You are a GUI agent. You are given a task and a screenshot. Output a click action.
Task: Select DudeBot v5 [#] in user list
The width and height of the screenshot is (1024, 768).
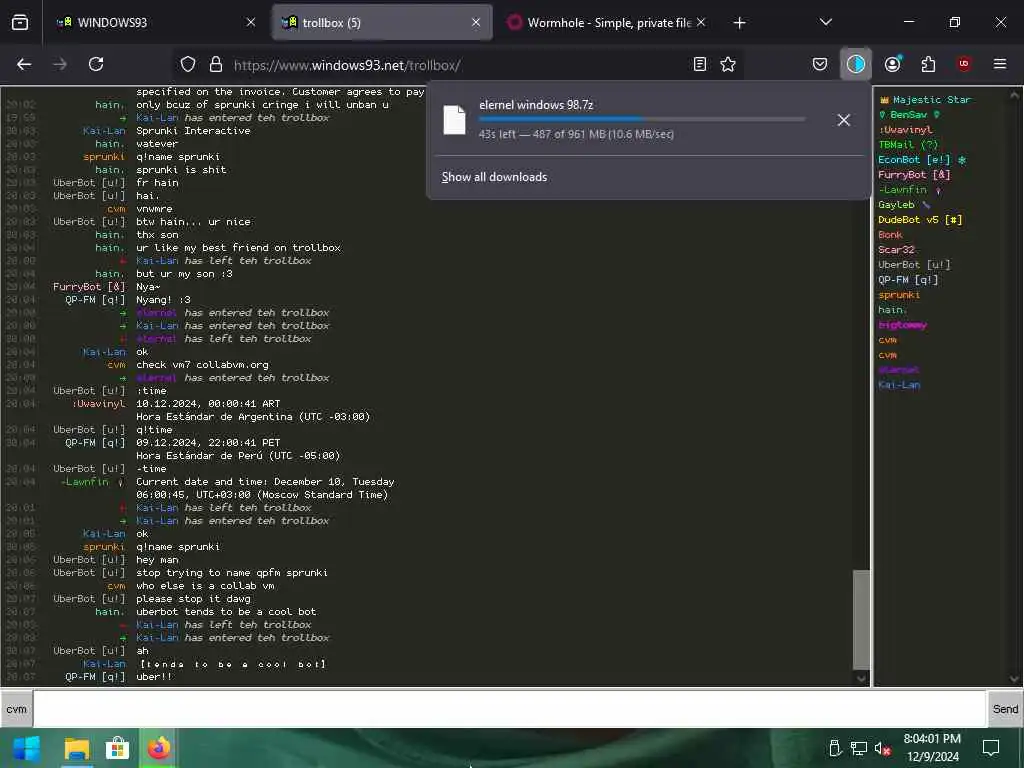[920, 220]
